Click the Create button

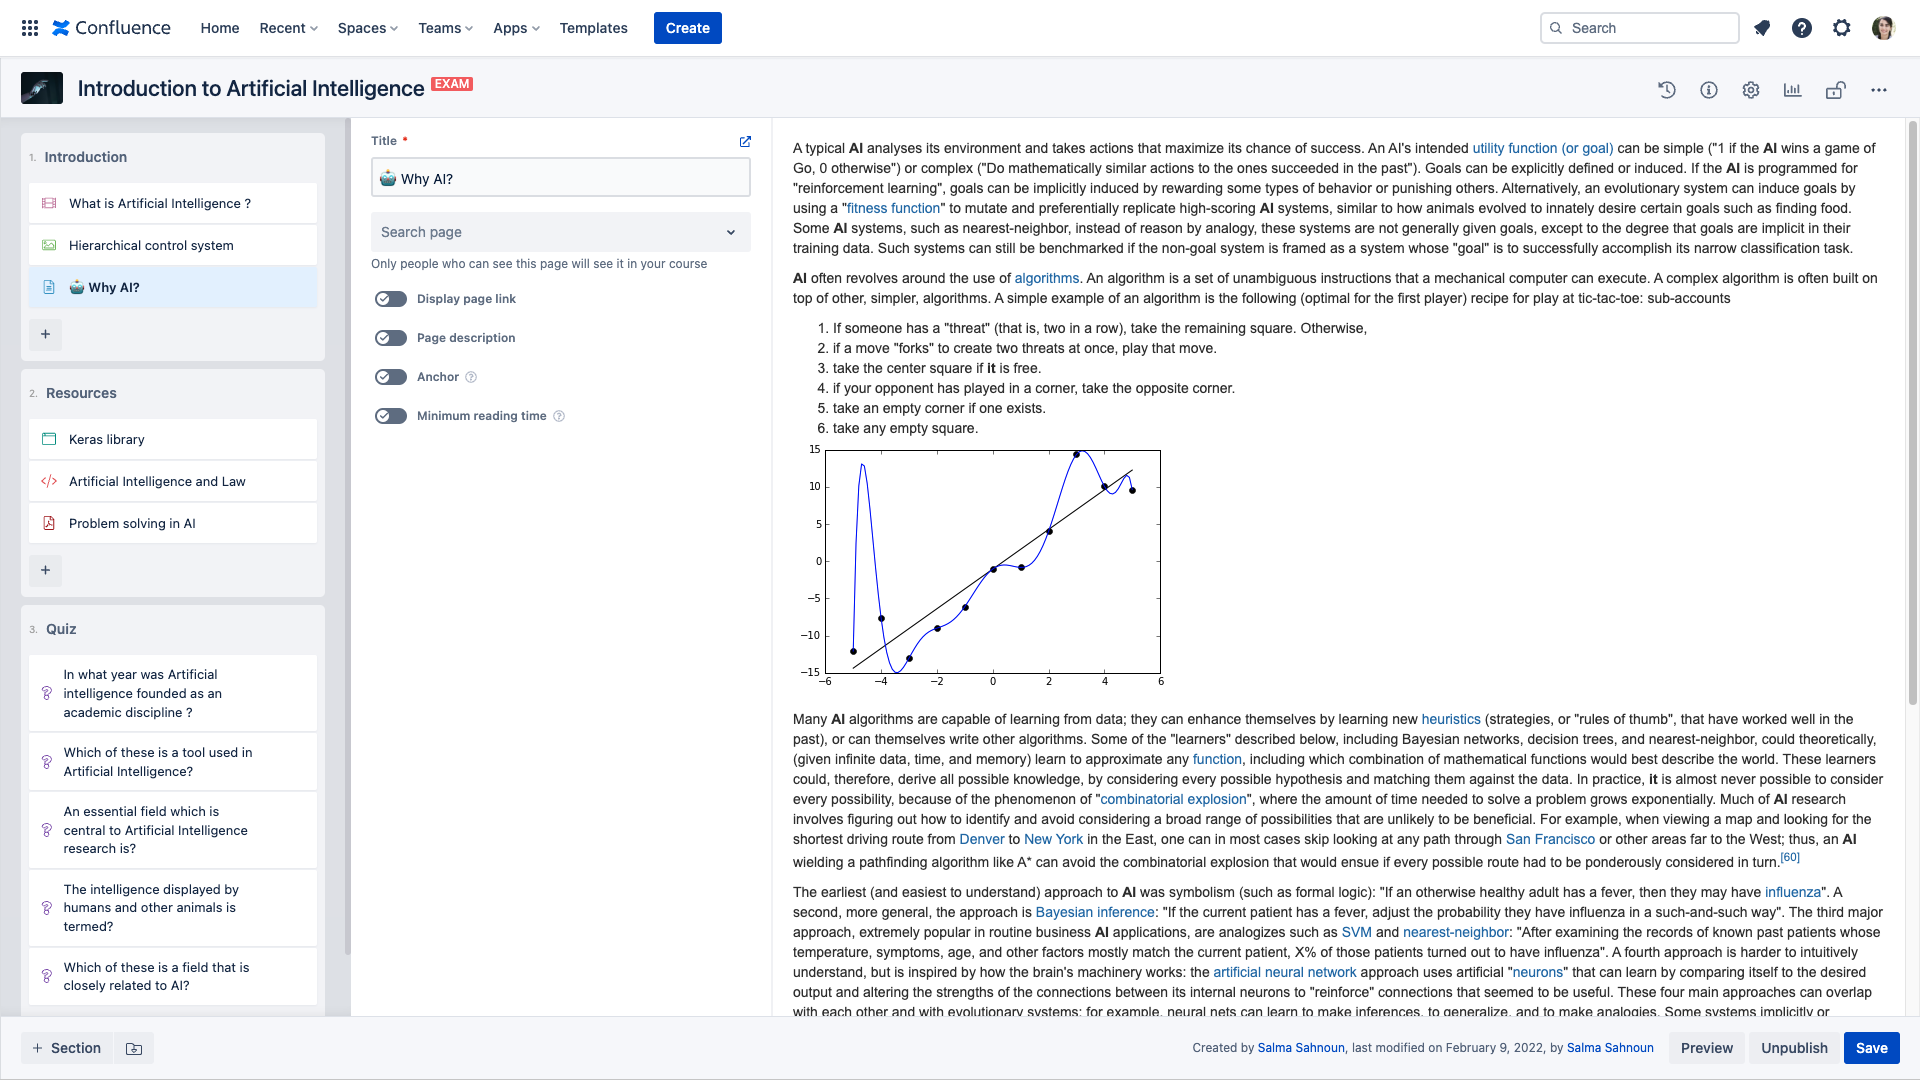click(688, 28)
